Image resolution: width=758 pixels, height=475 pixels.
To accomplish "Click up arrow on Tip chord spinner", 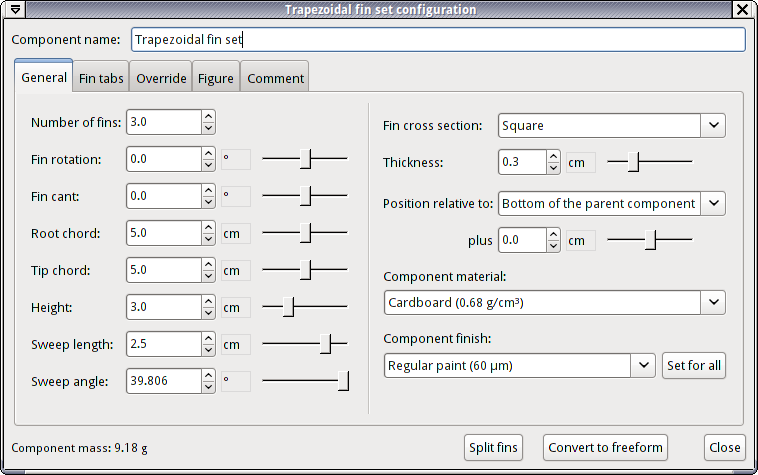I will point(208,265).
